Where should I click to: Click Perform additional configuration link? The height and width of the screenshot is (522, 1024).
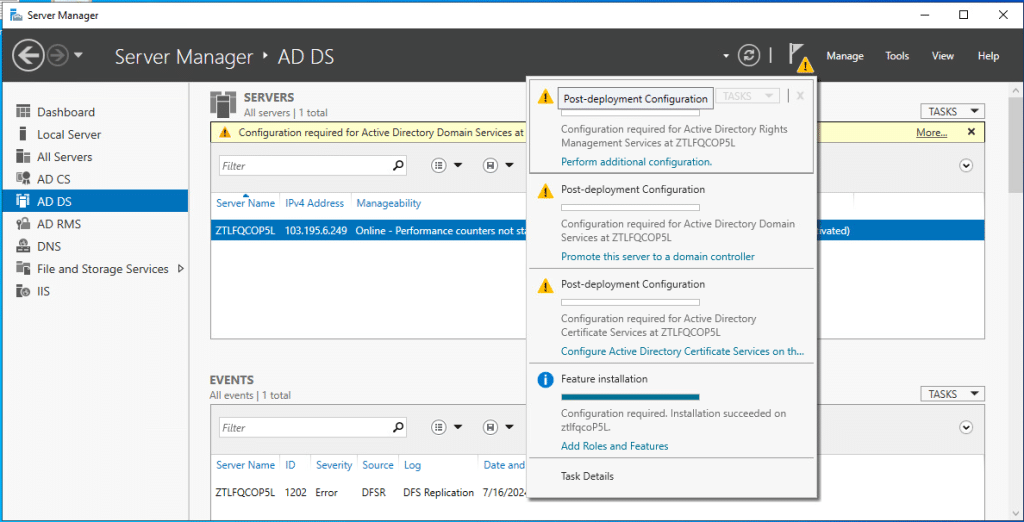[636, 161]
